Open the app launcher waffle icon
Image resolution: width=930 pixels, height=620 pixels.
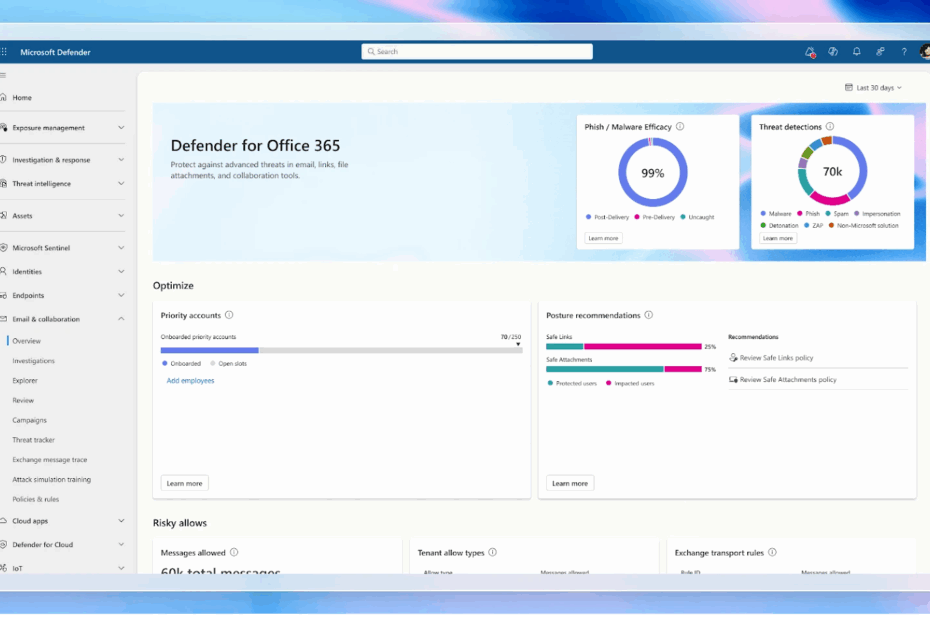click(x=5, y=52)
